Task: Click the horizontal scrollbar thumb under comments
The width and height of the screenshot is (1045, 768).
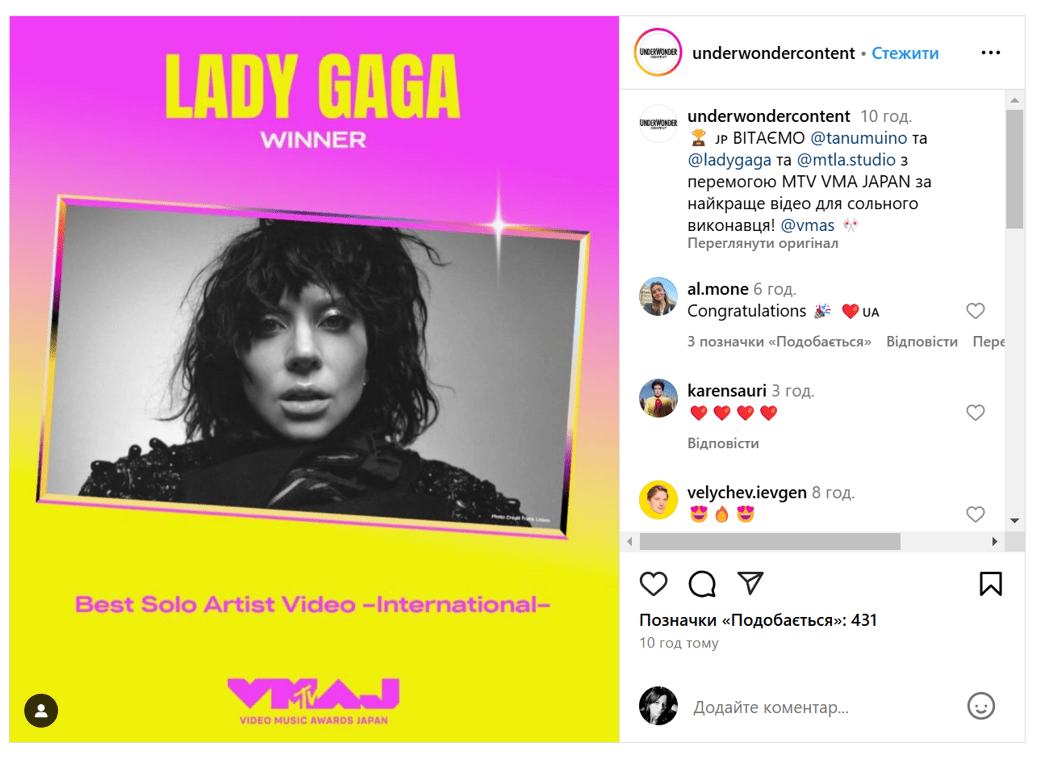Action: coord(770,541)
